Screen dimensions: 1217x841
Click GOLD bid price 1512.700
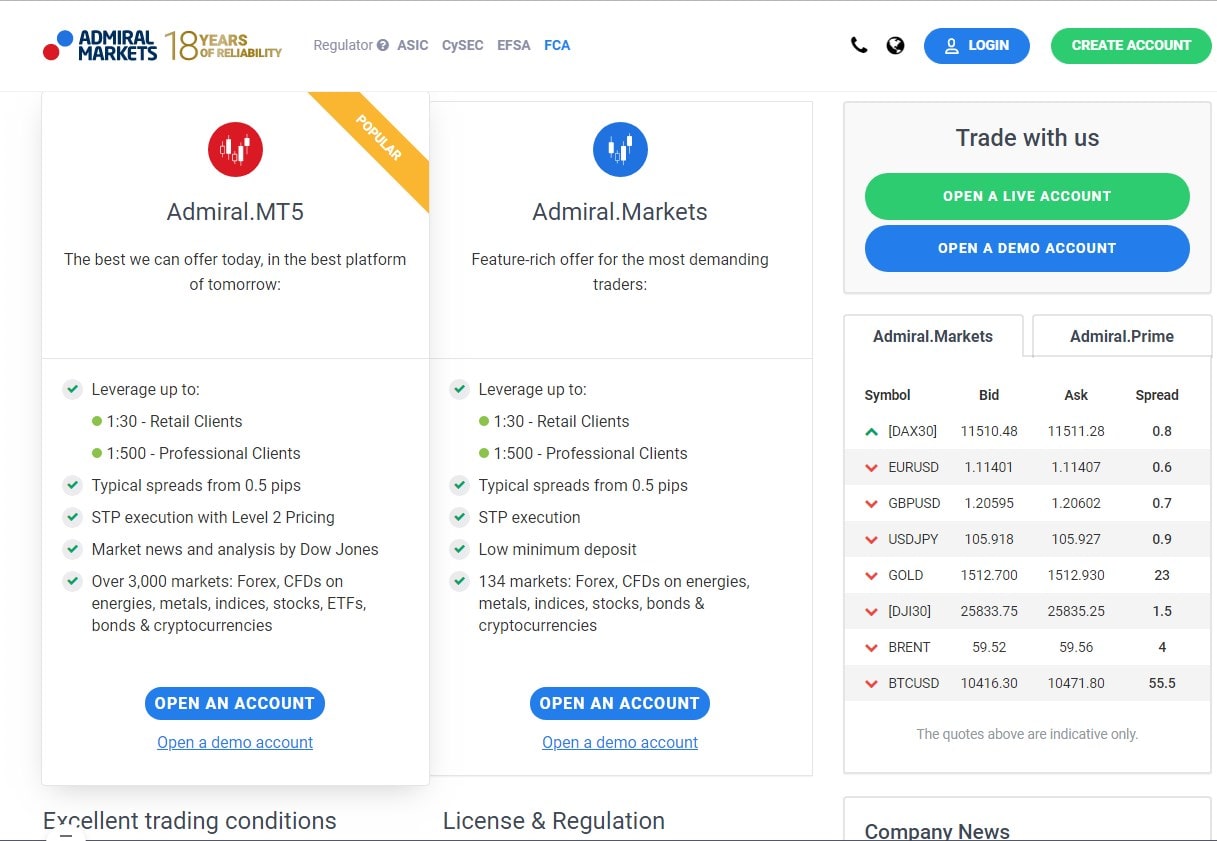[989, 575]
